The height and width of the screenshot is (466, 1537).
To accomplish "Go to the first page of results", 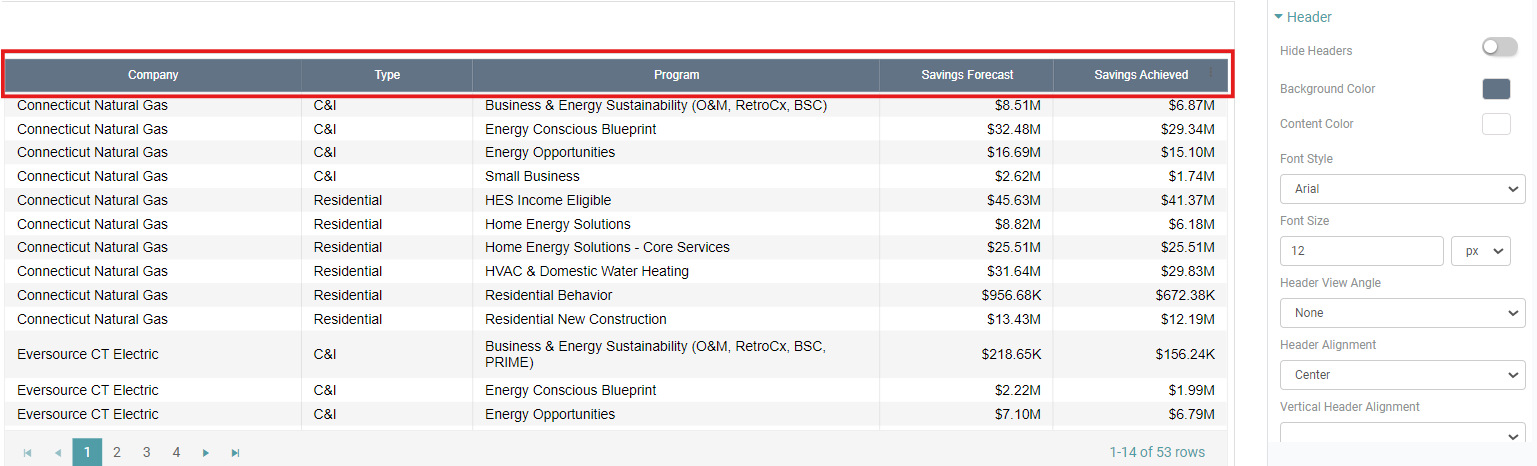I will click(28, 453).
